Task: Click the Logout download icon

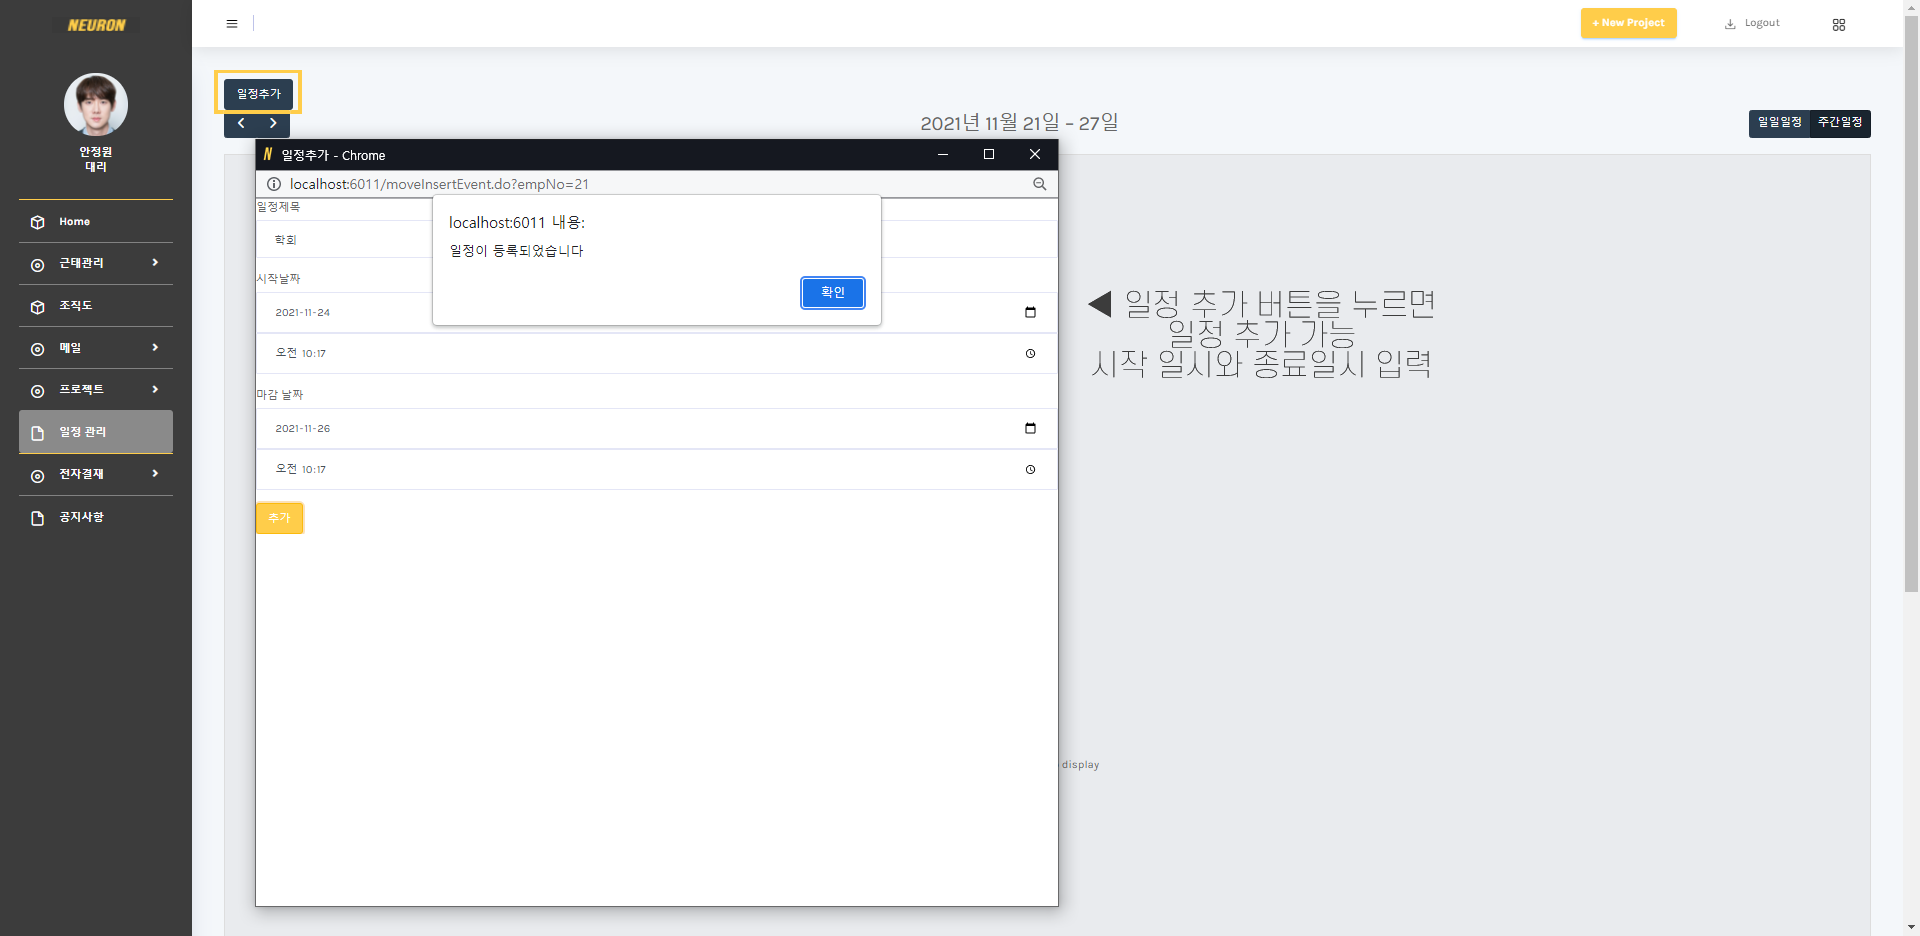Action: [1730, 24]
